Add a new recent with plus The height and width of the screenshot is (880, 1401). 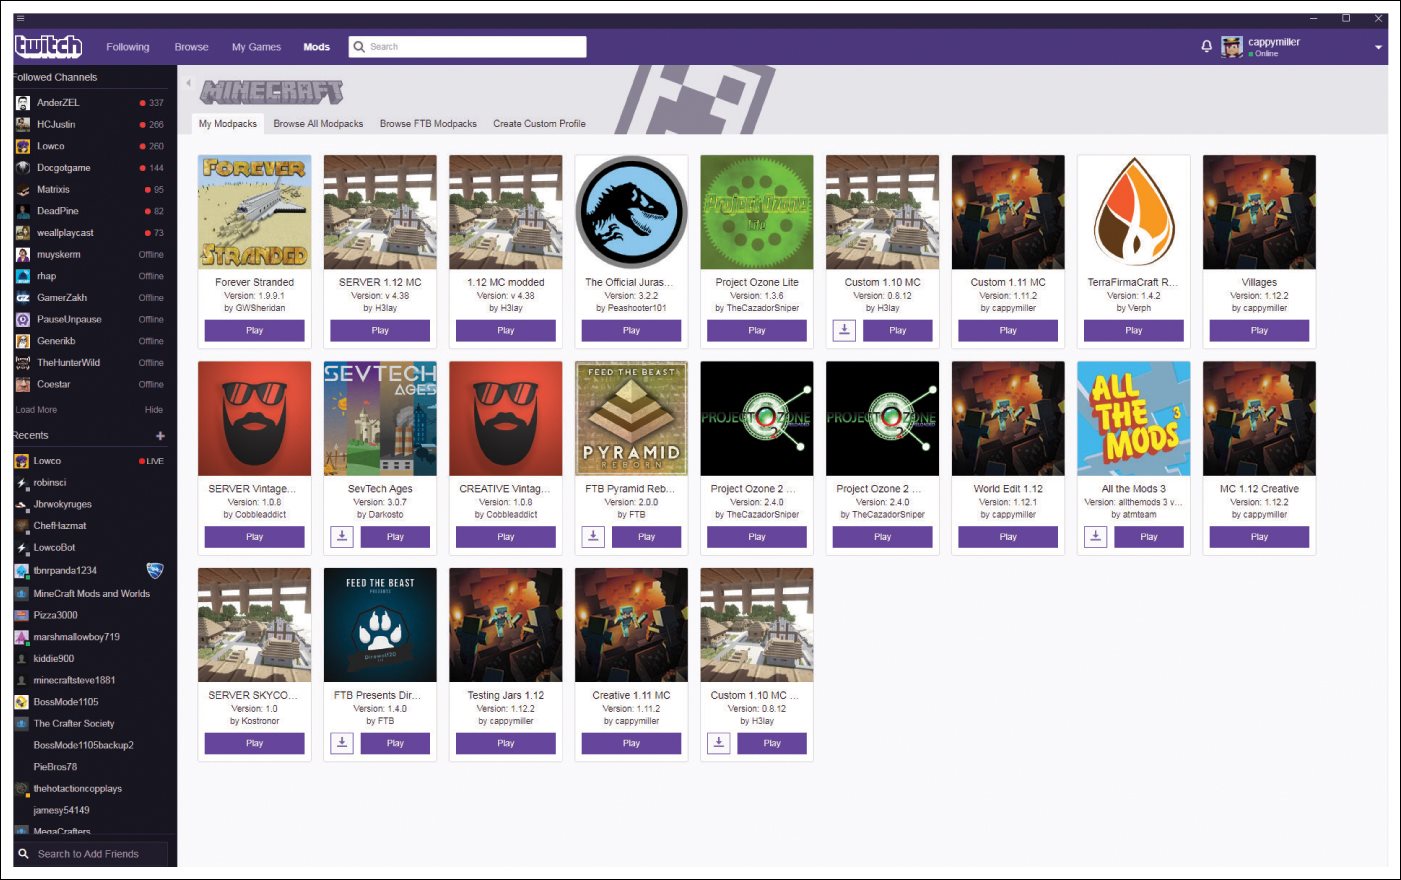click(x=160, y=436)
